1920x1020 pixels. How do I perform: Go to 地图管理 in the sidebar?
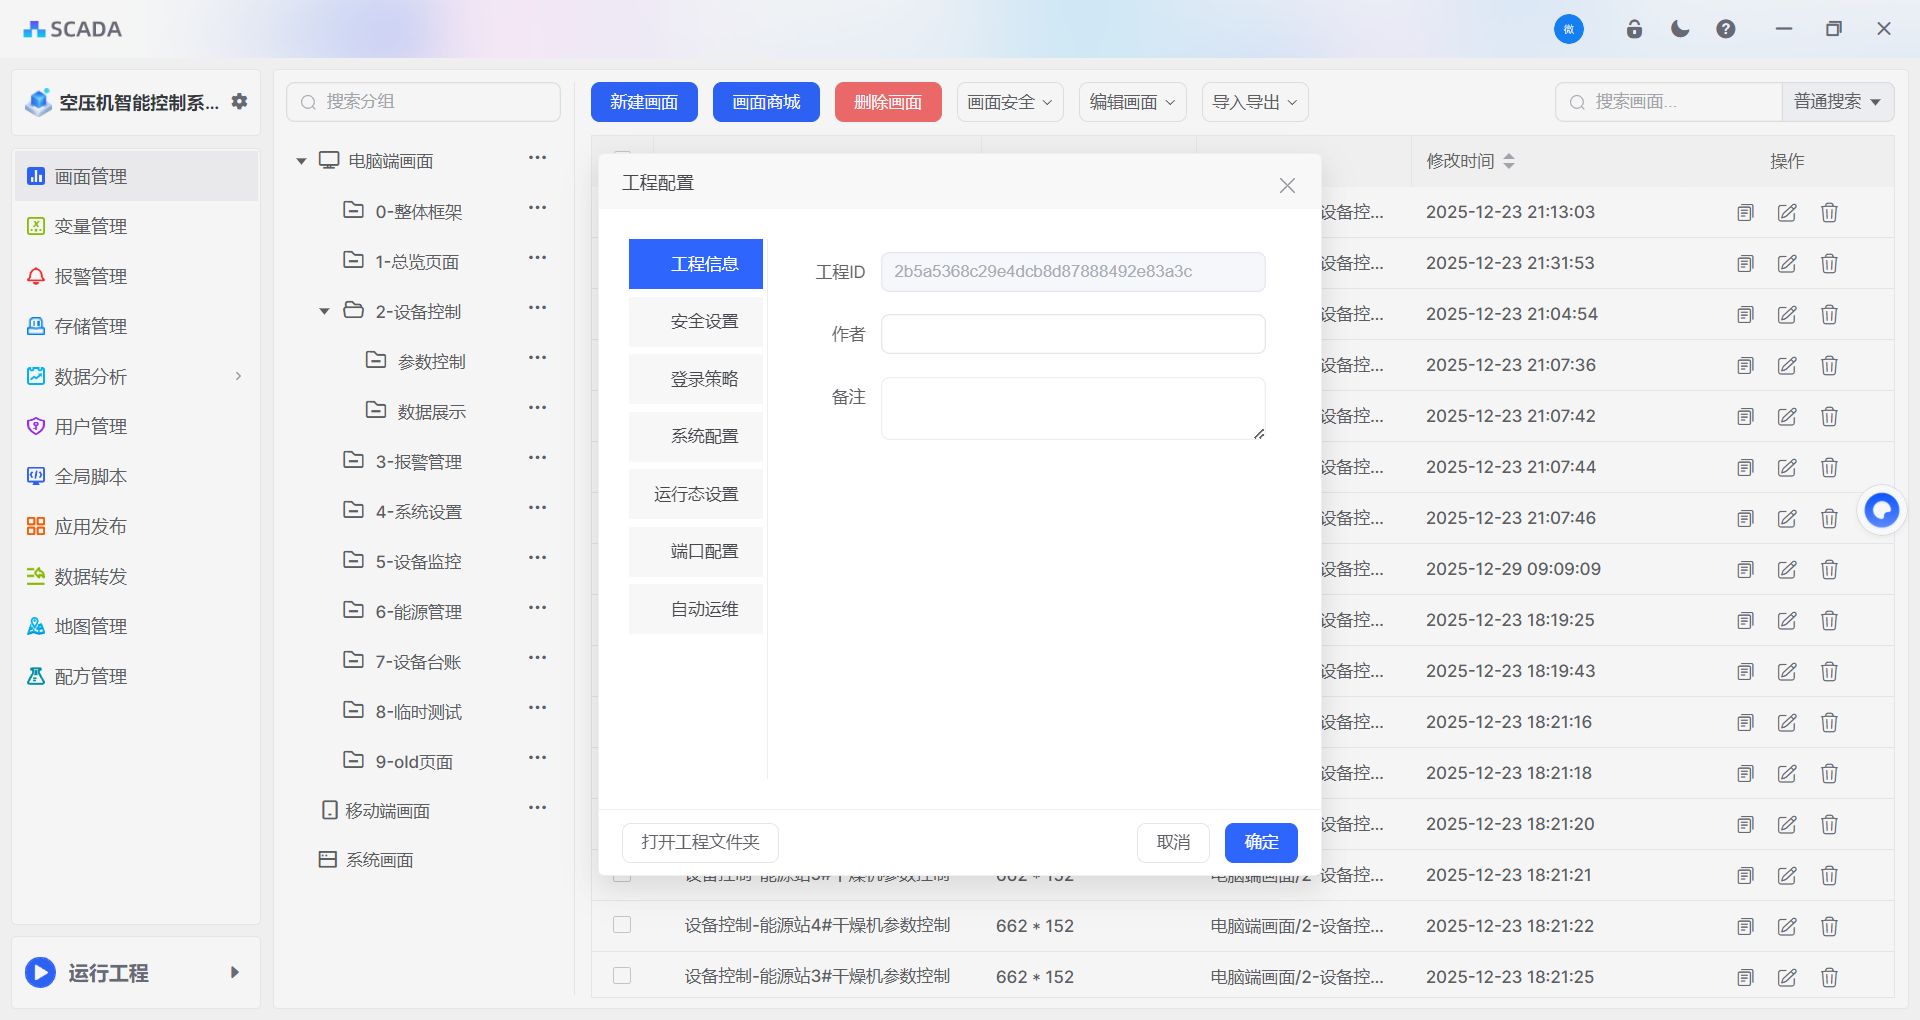(90, 626)
